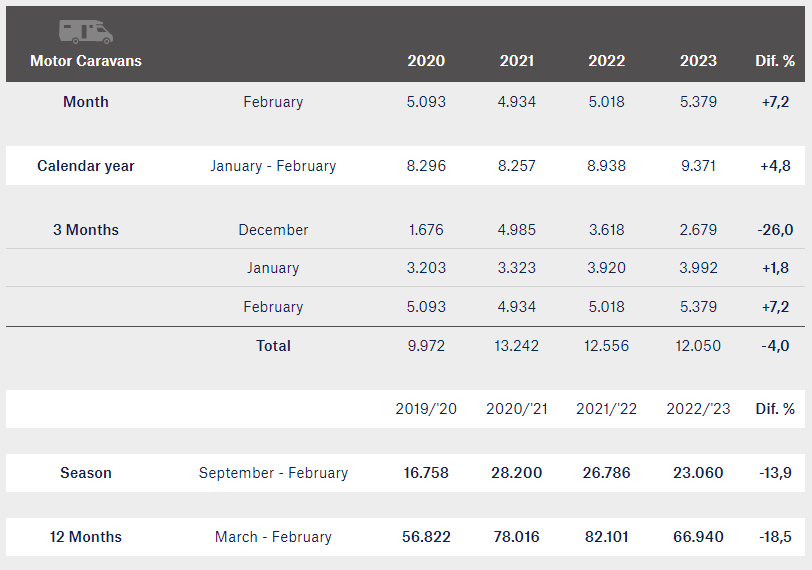Click the 2020 column header
The width and height of the screenshot is (812, 570).
[x=426, y=61]
